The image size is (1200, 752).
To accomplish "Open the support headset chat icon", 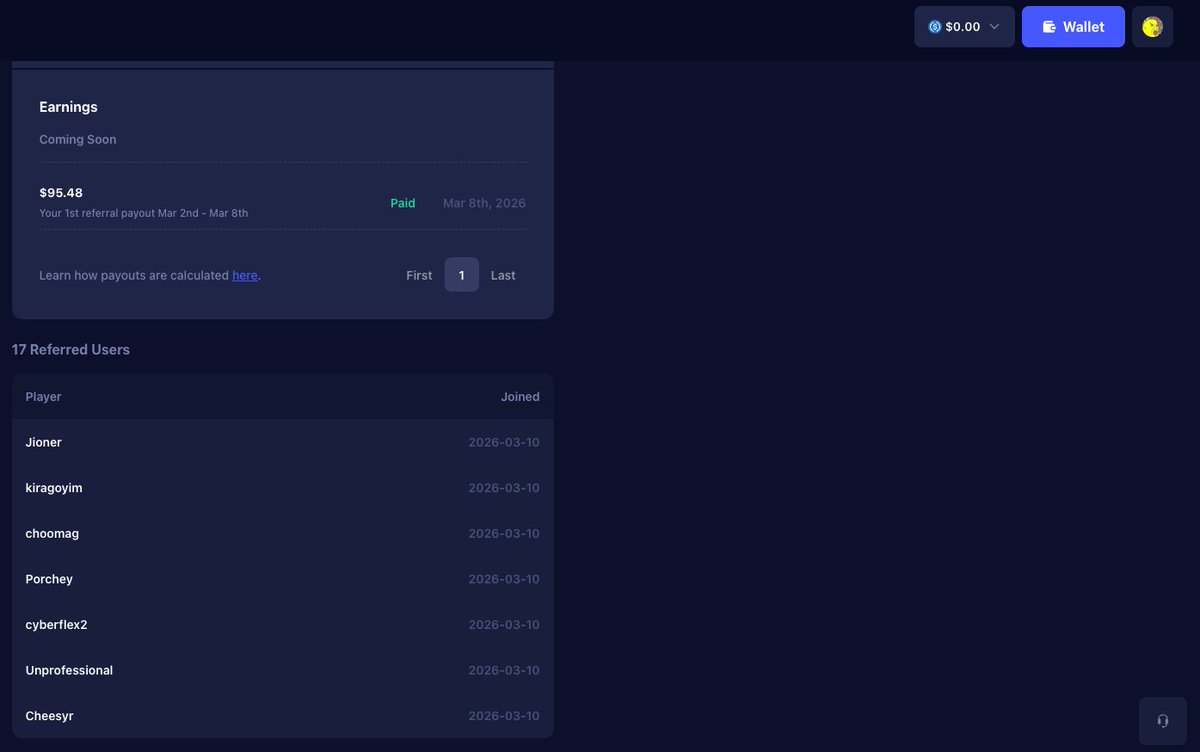I will (x=1163, y=721).
